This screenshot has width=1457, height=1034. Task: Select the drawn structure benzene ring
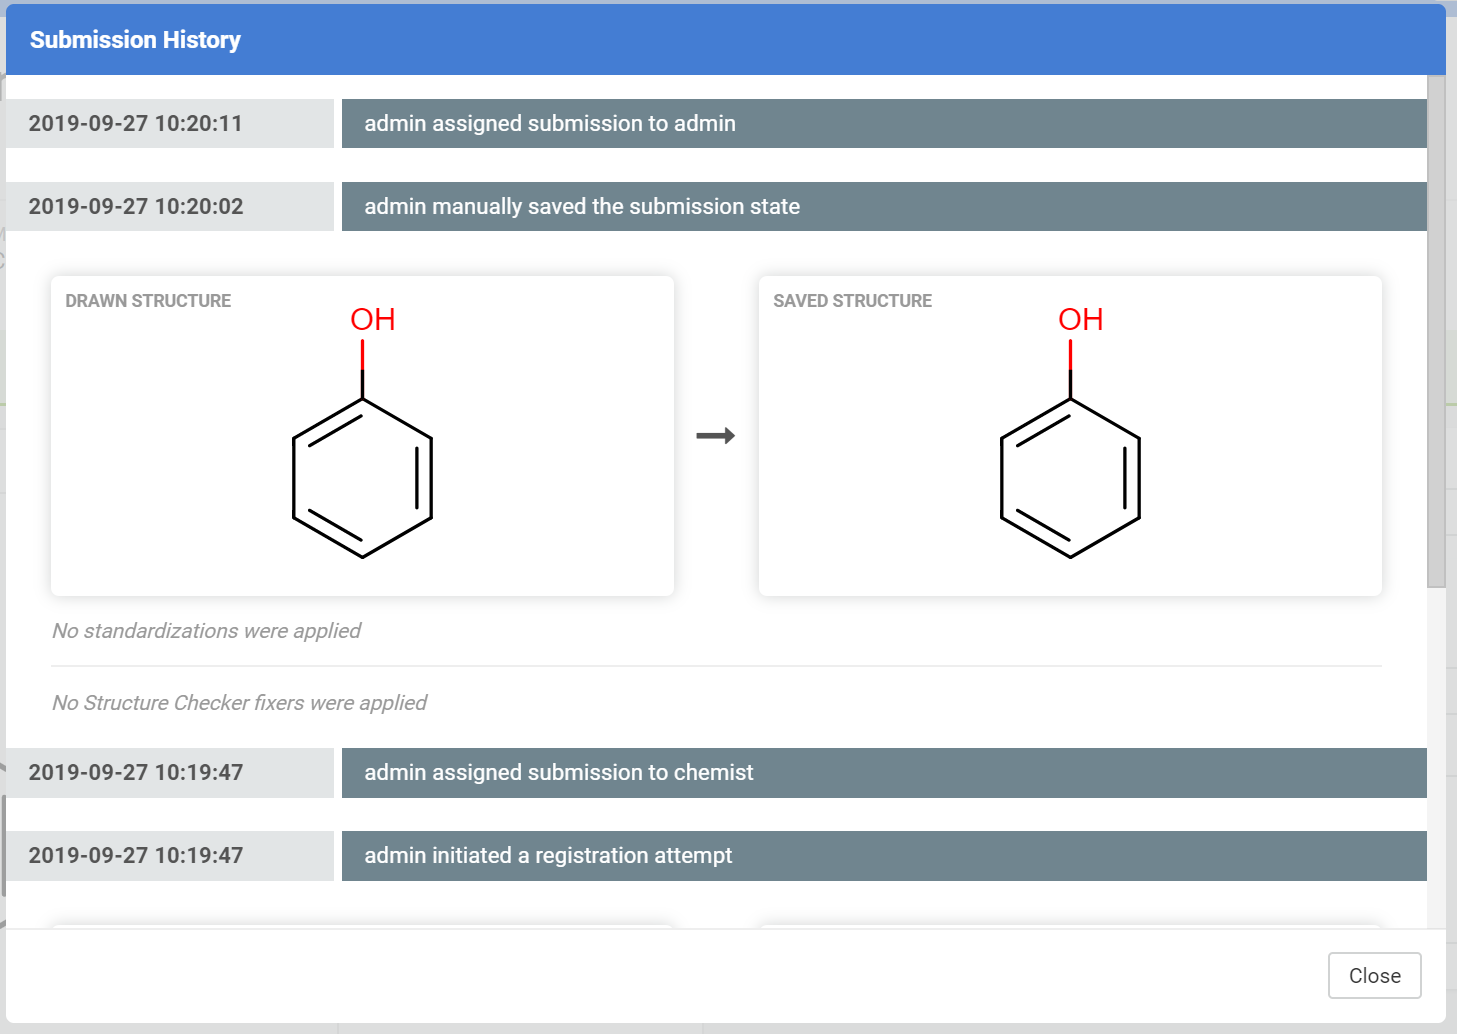pos(362,478)
